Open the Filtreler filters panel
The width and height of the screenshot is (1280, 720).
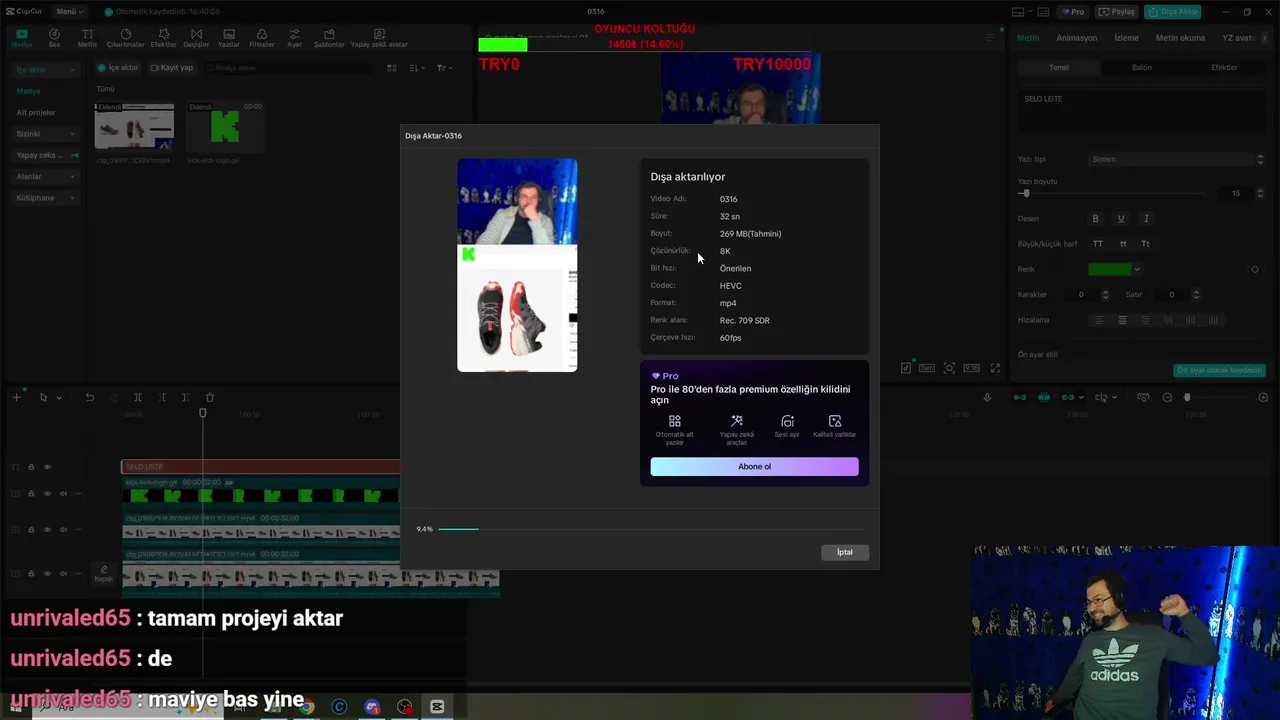[x=261, y=38]
